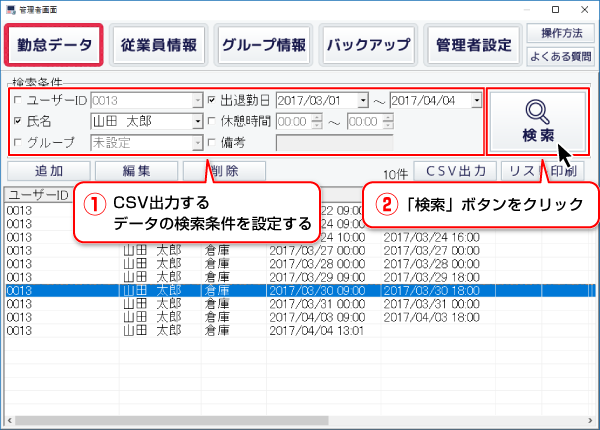Expand the end date picker 2017/04/04
Image resolution: width=600 pixels, height=430 pixels.
[476, 100]
